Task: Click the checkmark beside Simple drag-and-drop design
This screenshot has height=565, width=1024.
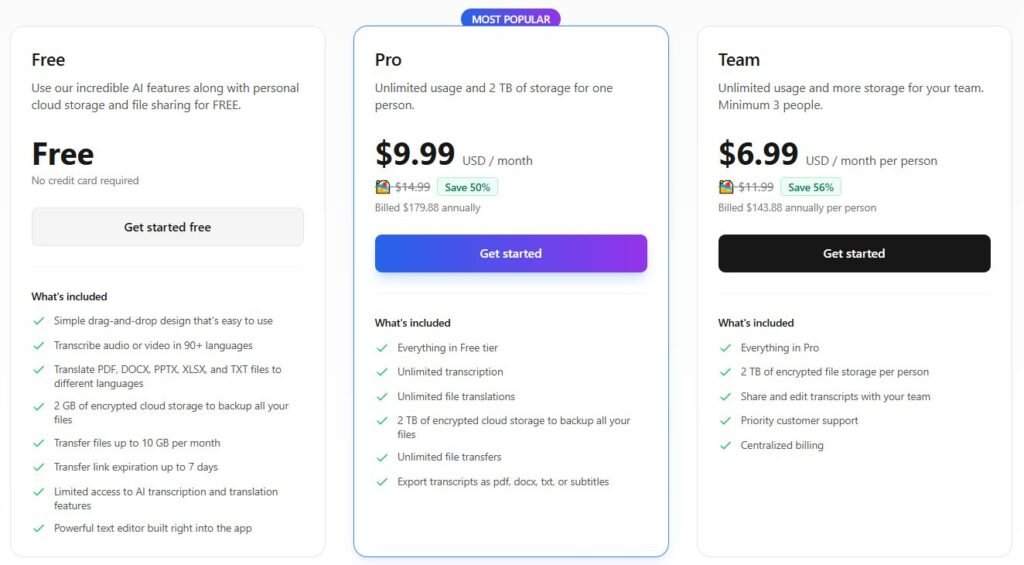Action: 39,321
